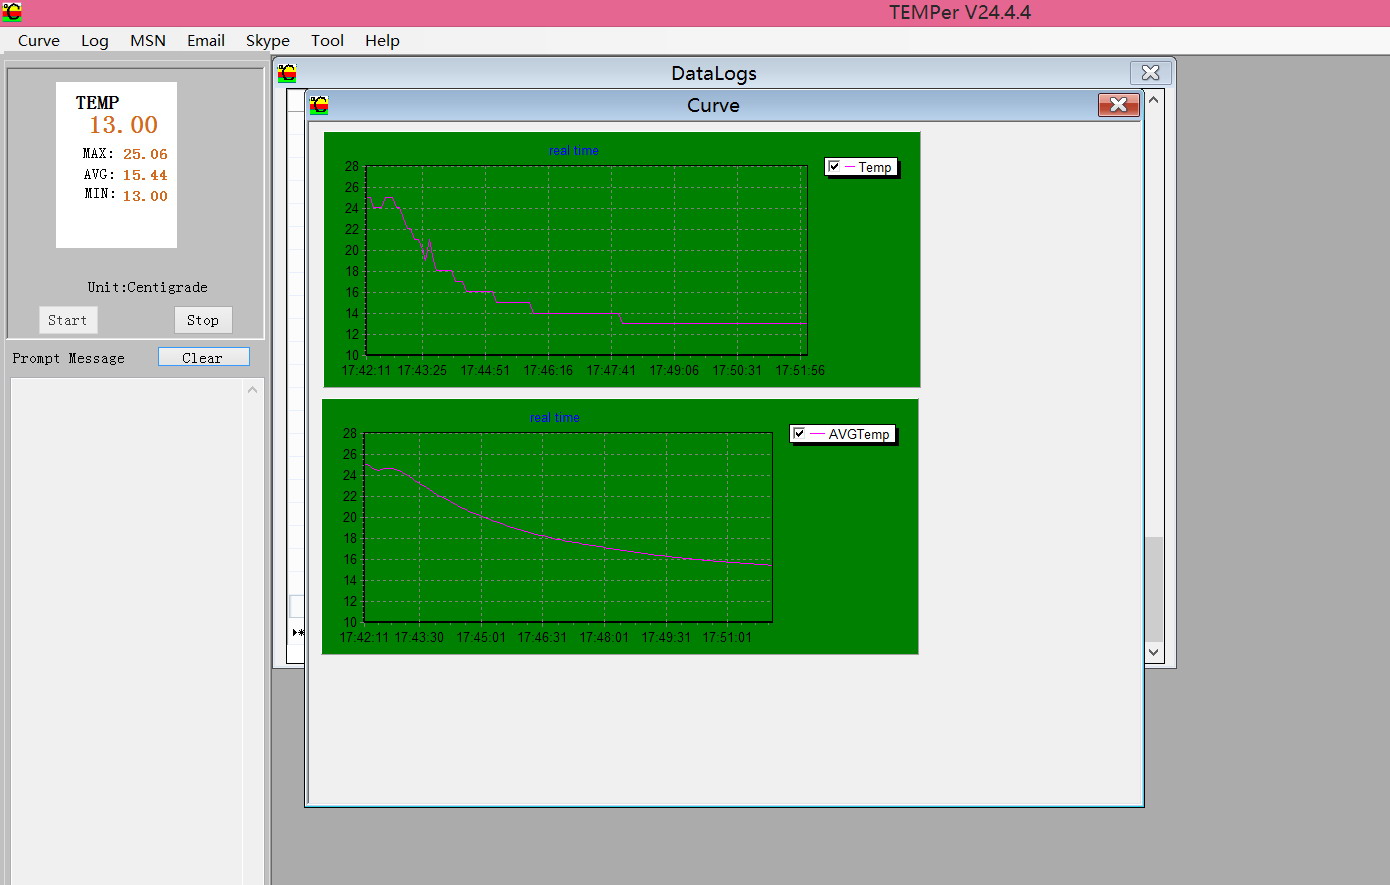
Task: Click the Unit:Centigrade label
Action: click(147, 287)
